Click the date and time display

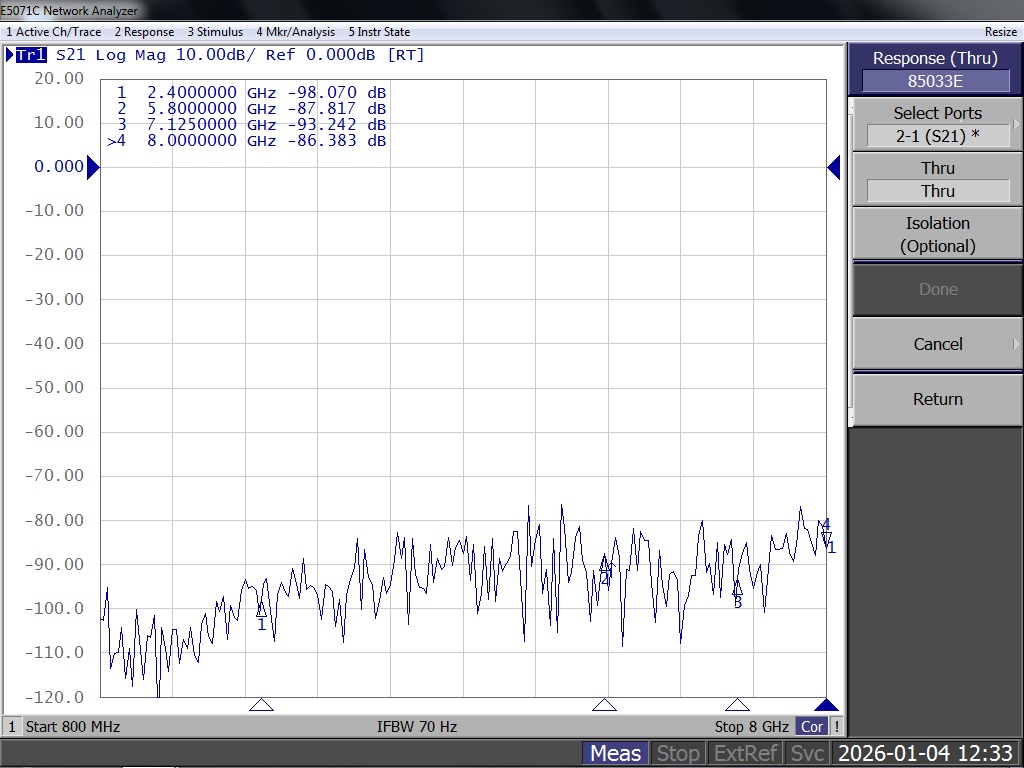[925, 753]
